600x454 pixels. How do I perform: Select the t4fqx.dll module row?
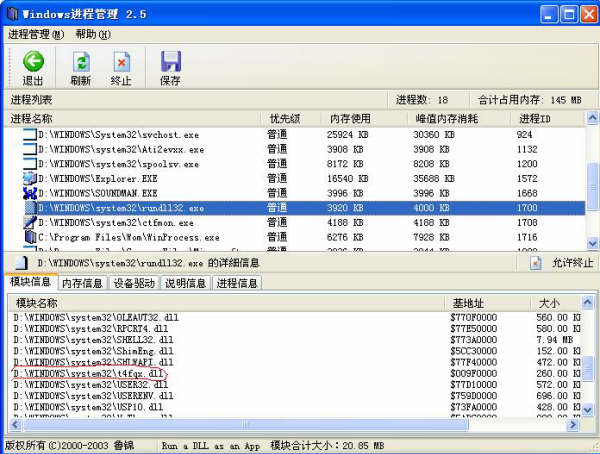tap(295, 373)
